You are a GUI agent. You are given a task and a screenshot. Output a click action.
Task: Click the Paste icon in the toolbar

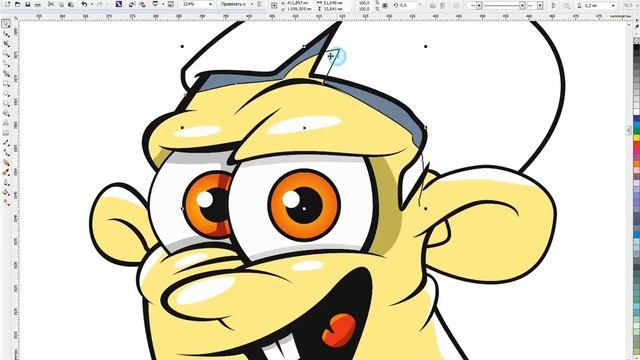(71, 4)
